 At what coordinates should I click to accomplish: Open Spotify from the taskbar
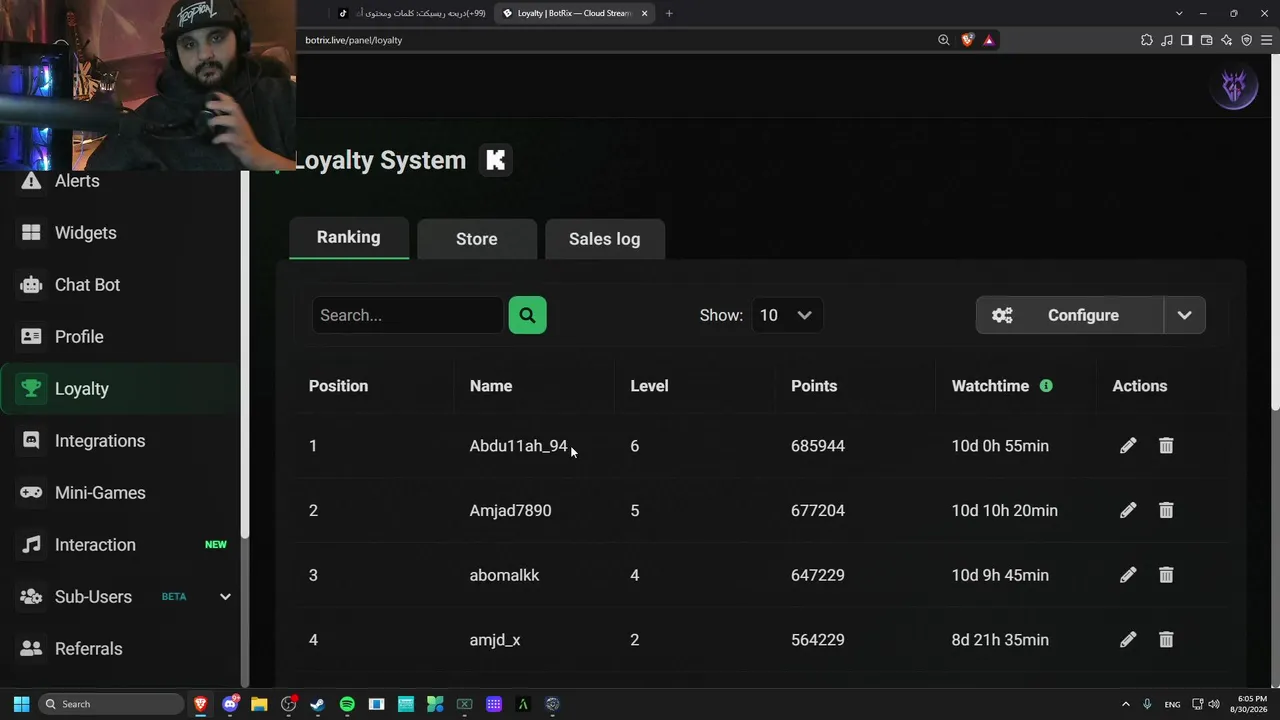coord(347,704)
